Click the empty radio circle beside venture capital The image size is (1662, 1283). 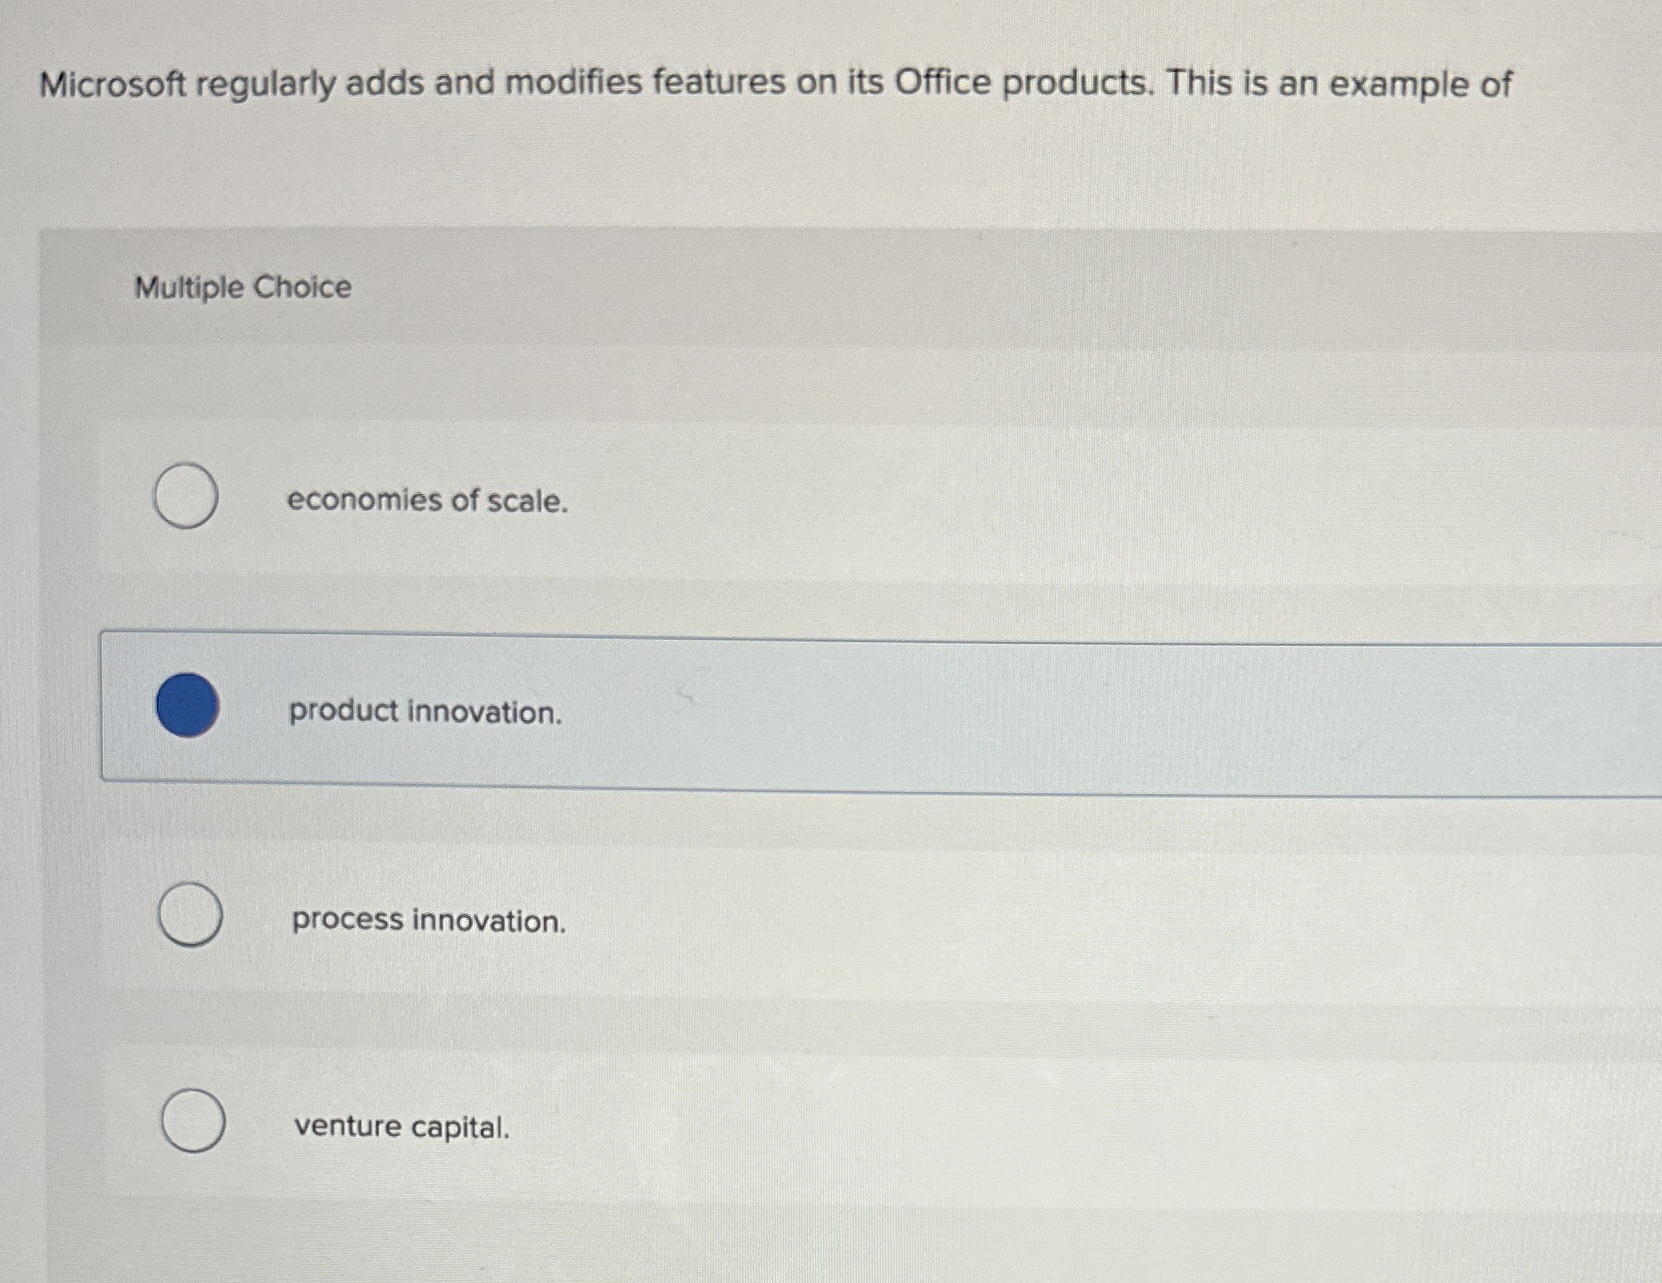pyautogui.click(x=193, y=1122)
